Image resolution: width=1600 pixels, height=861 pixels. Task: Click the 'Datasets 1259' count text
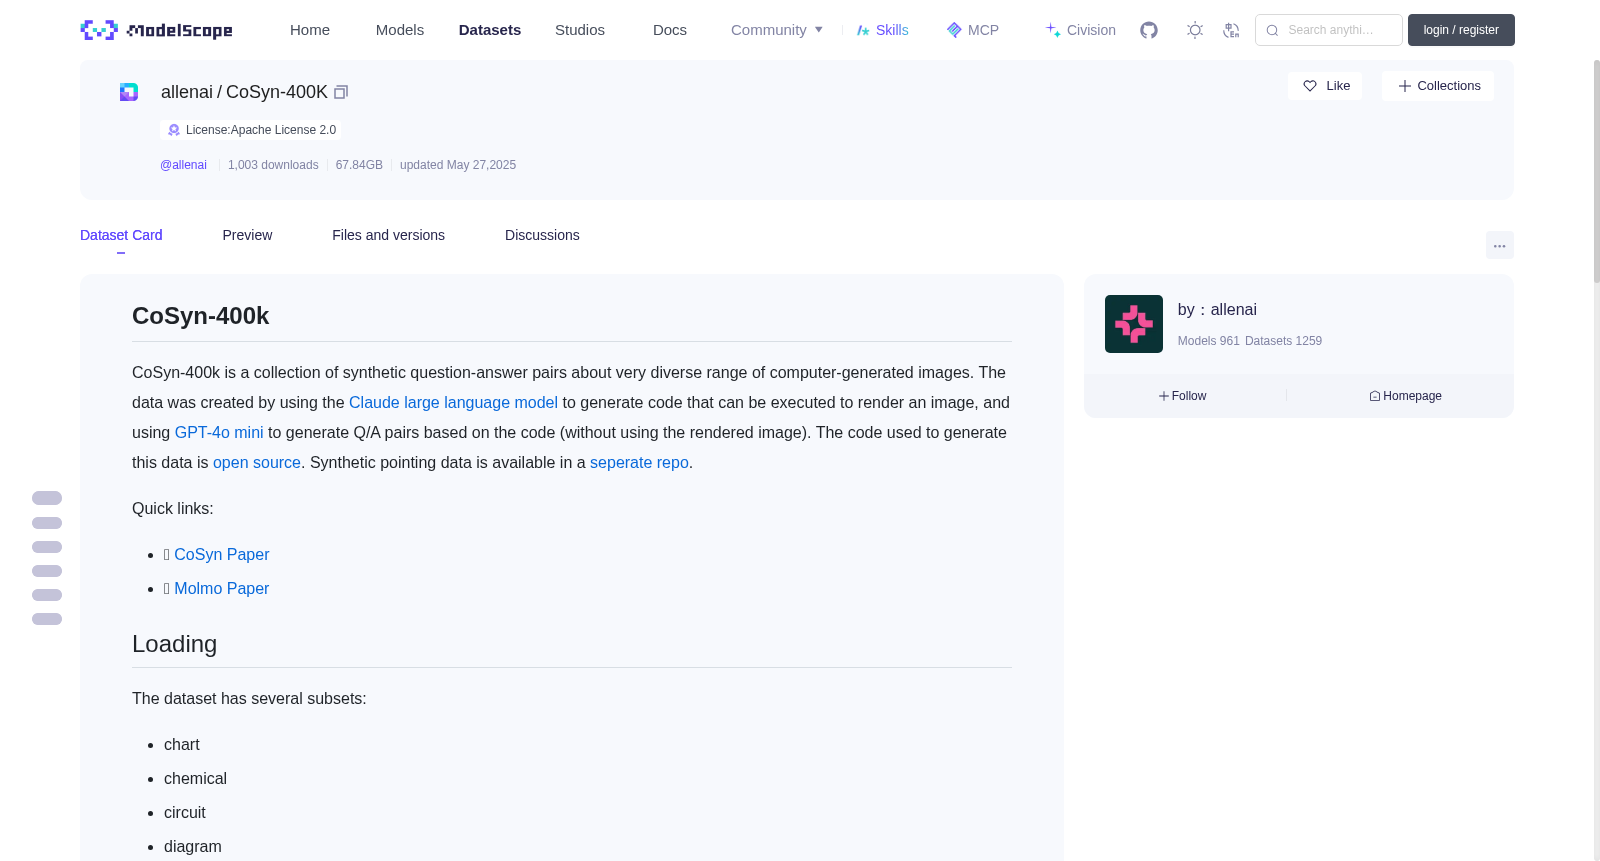(x=1283, y=341)
